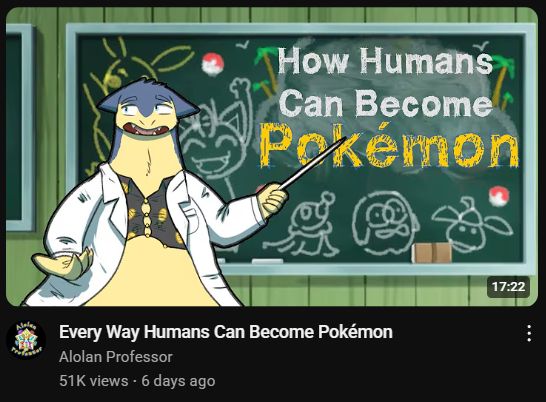Viewport: 546px width, 402px height.
Task: Click the brown chalkboard eraser
Action: pyautogui.click(x=432, y=253)
